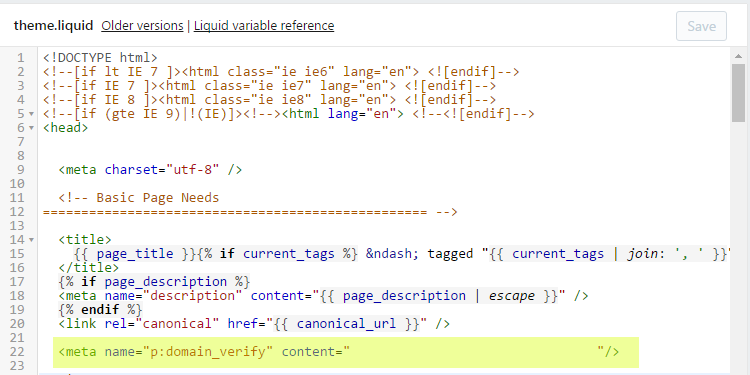This screenshot has width=750, height=375.
Task: Click the opening title tag
Action: click(x=85, y=240)
